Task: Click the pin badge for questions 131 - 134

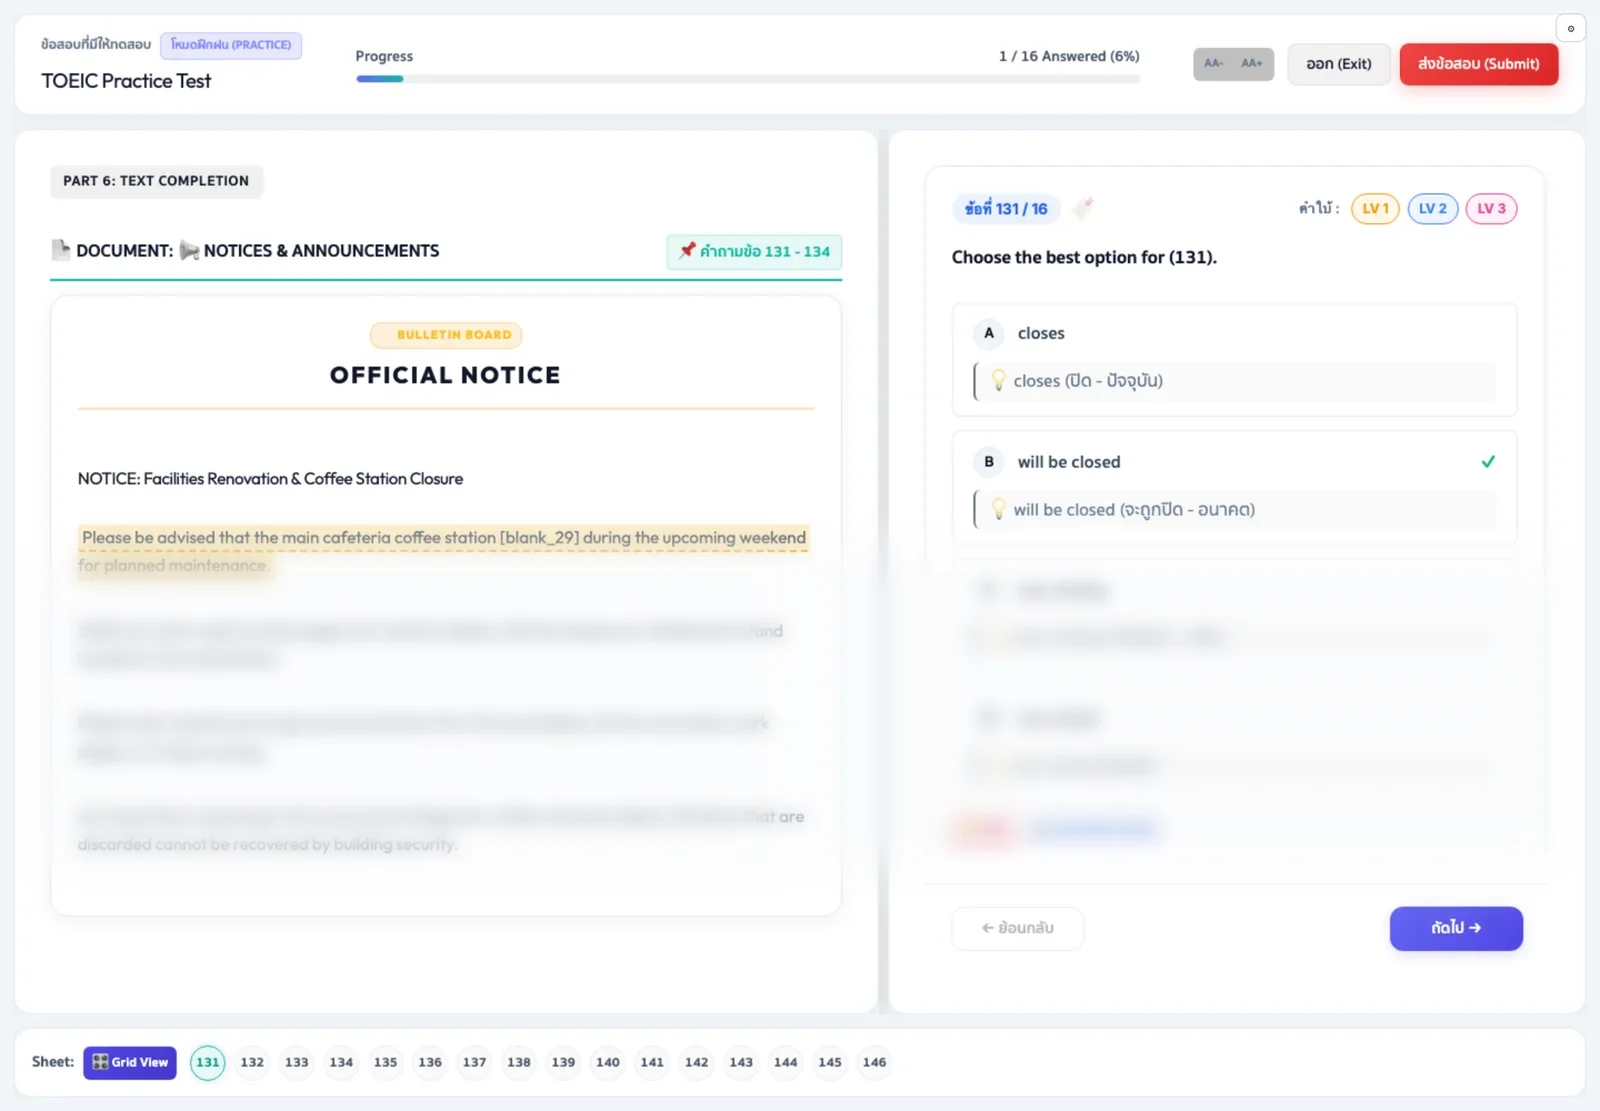Action: [x=754, y=252]
